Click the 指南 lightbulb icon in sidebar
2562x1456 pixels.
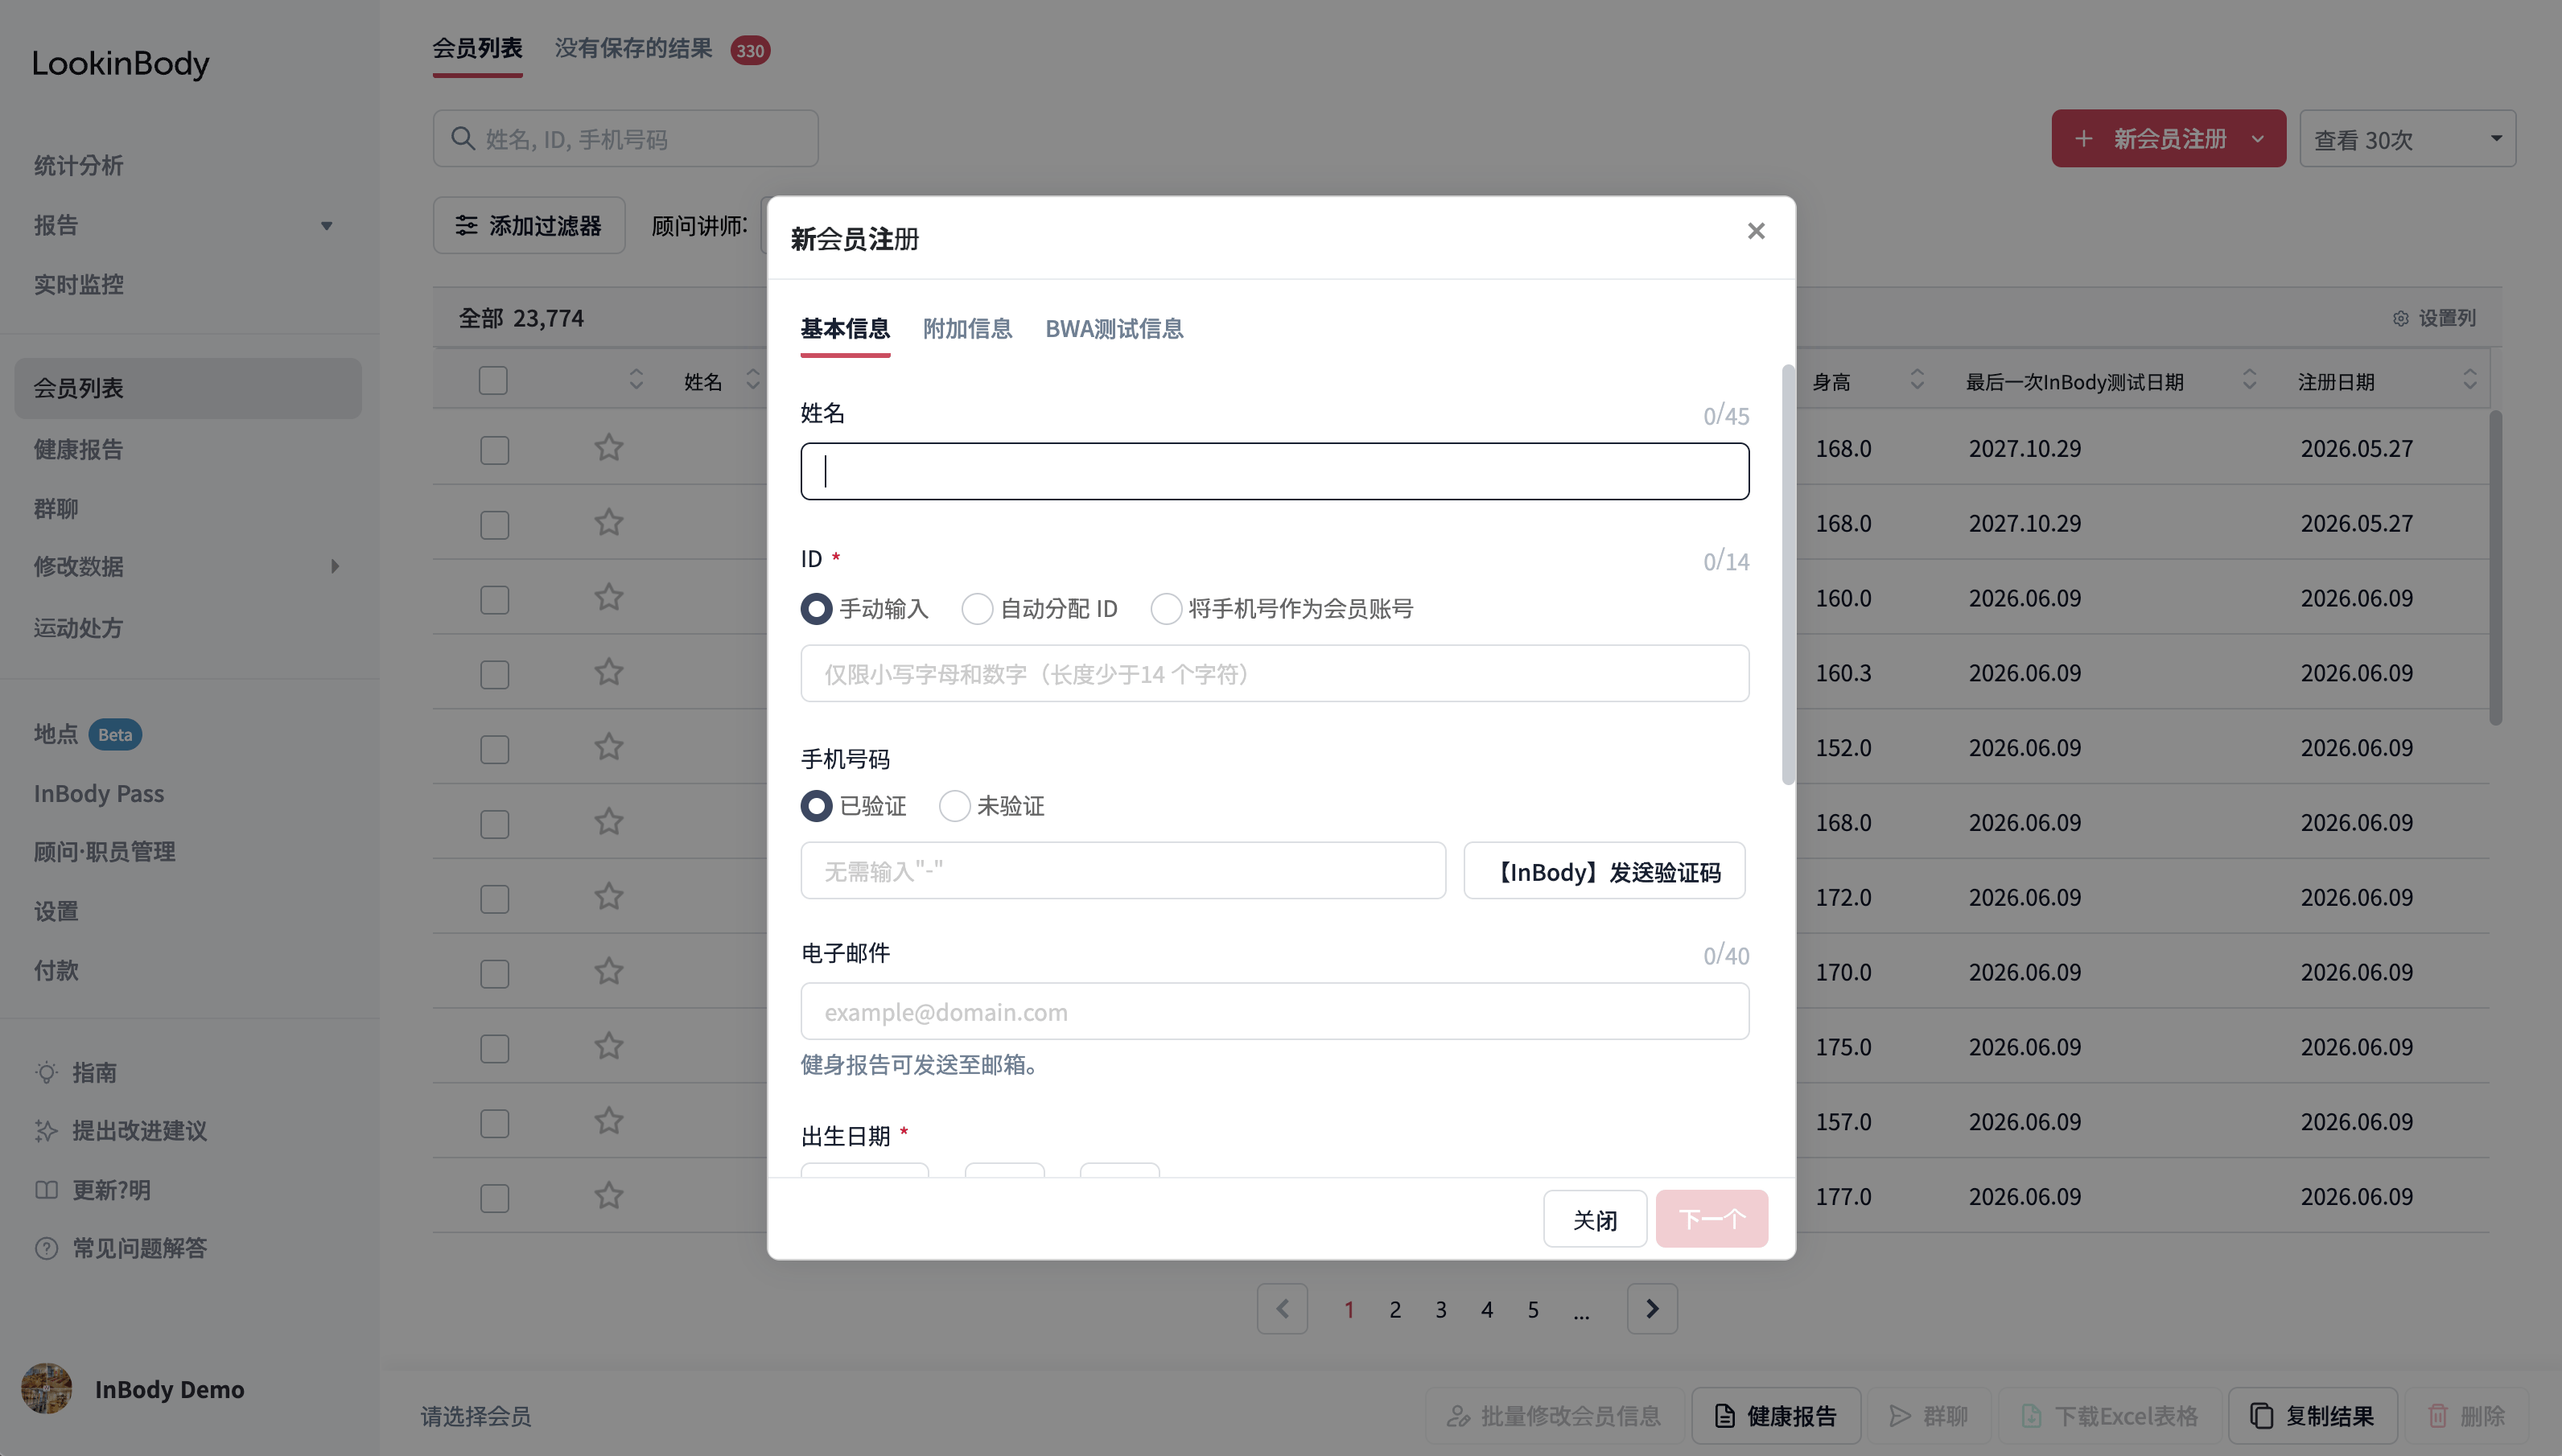[x=46, y=1072]
